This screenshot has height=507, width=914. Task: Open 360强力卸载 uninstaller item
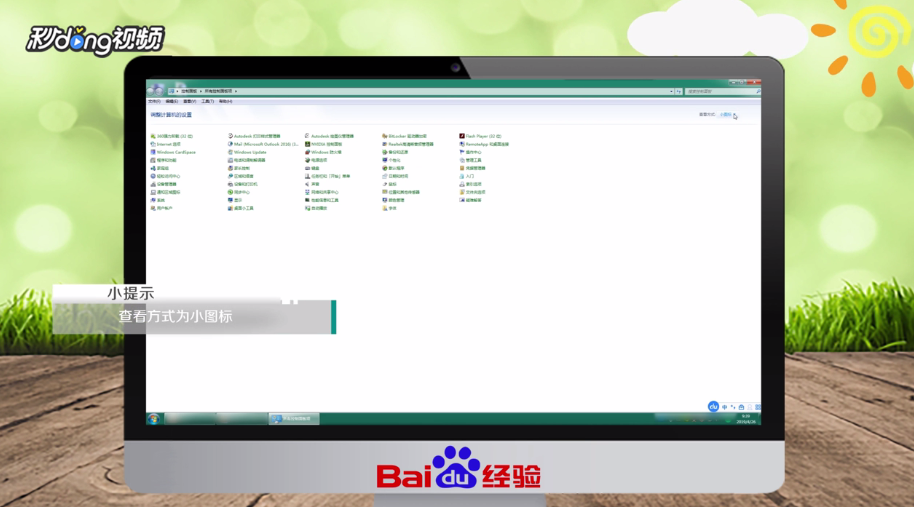click(x=172, y=136)
